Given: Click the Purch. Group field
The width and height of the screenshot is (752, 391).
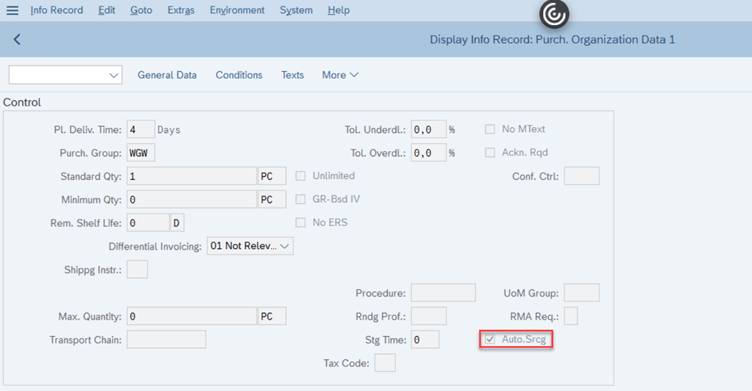Looking at the screenshot, I should [x=141, y=153].
